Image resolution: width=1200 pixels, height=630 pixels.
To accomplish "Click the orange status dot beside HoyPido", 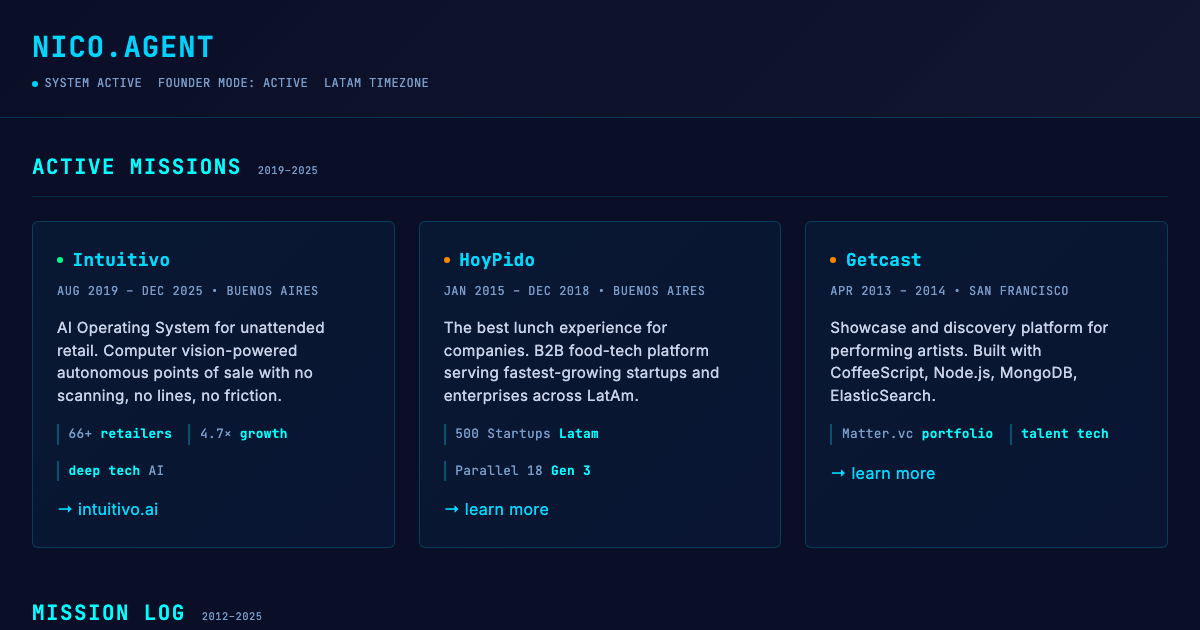I will coord(447,260).
